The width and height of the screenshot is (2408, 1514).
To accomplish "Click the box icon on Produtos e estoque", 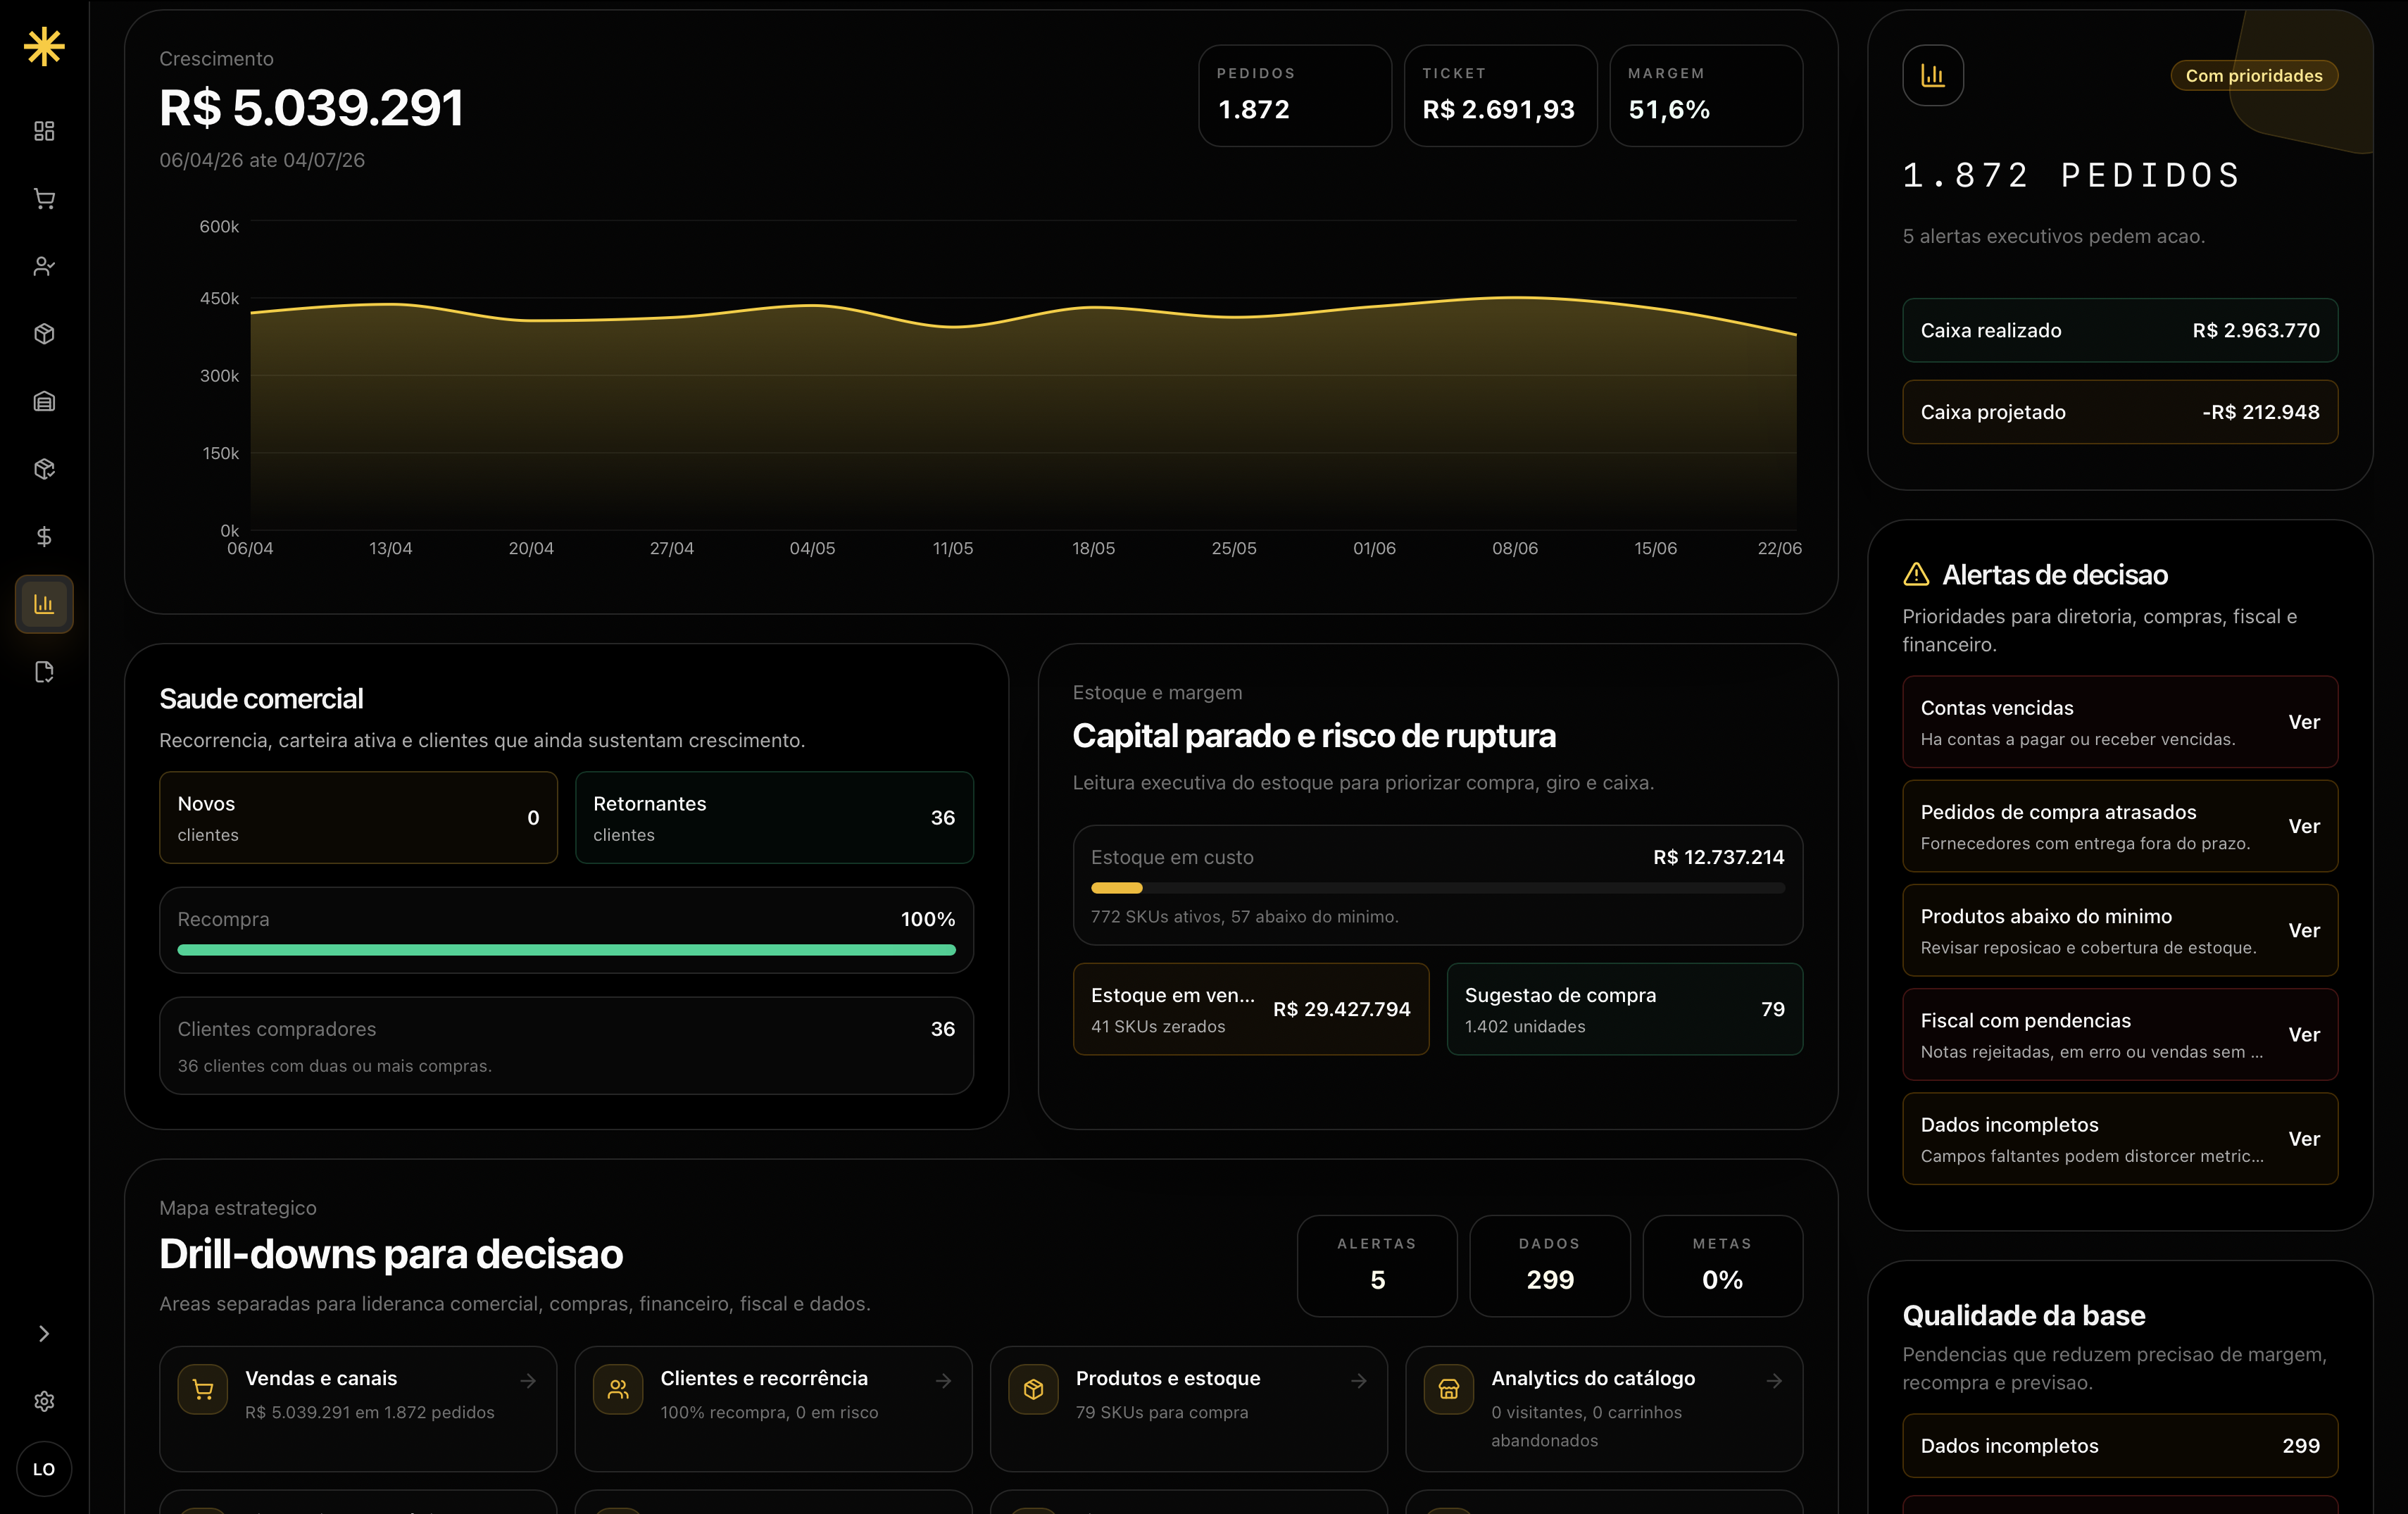I will 1033,1389.
